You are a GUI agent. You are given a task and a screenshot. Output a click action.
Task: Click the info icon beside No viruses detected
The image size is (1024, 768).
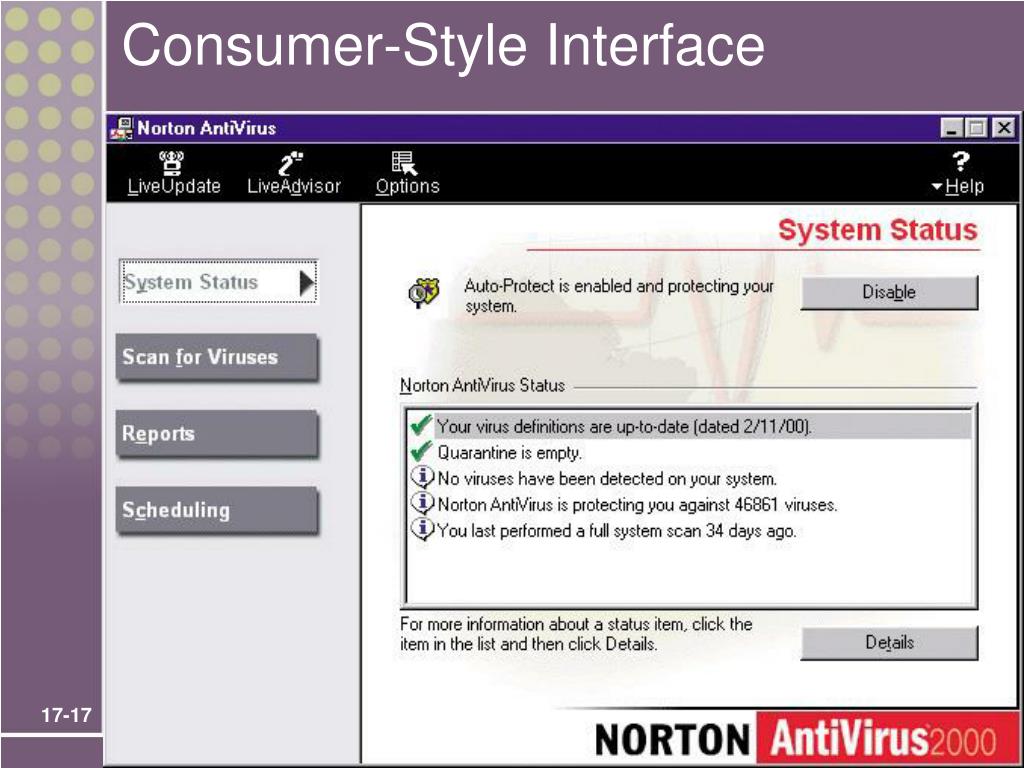[422, 477]
